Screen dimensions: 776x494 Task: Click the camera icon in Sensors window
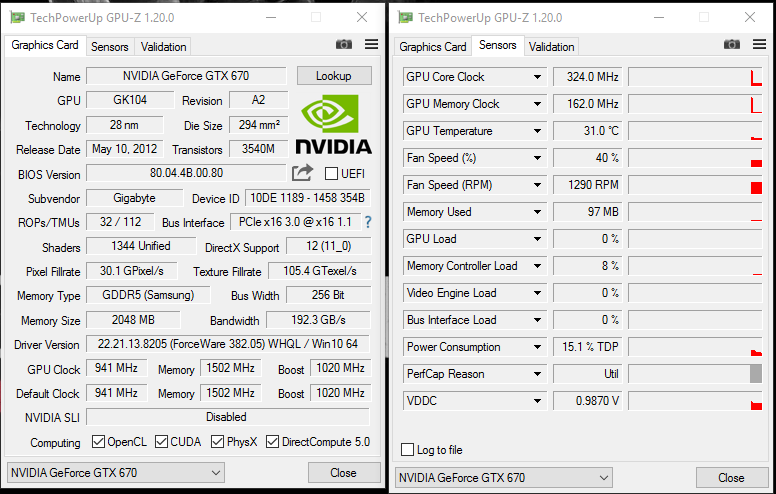pos(732,45)
